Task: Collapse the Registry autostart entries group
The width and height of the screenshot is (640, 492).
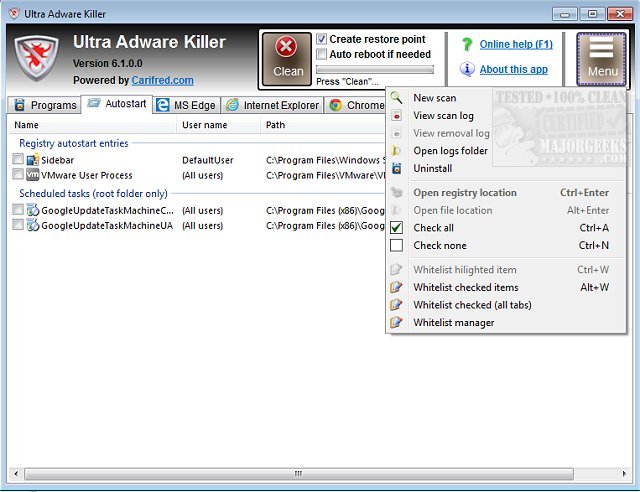Action: pos(73,143)
